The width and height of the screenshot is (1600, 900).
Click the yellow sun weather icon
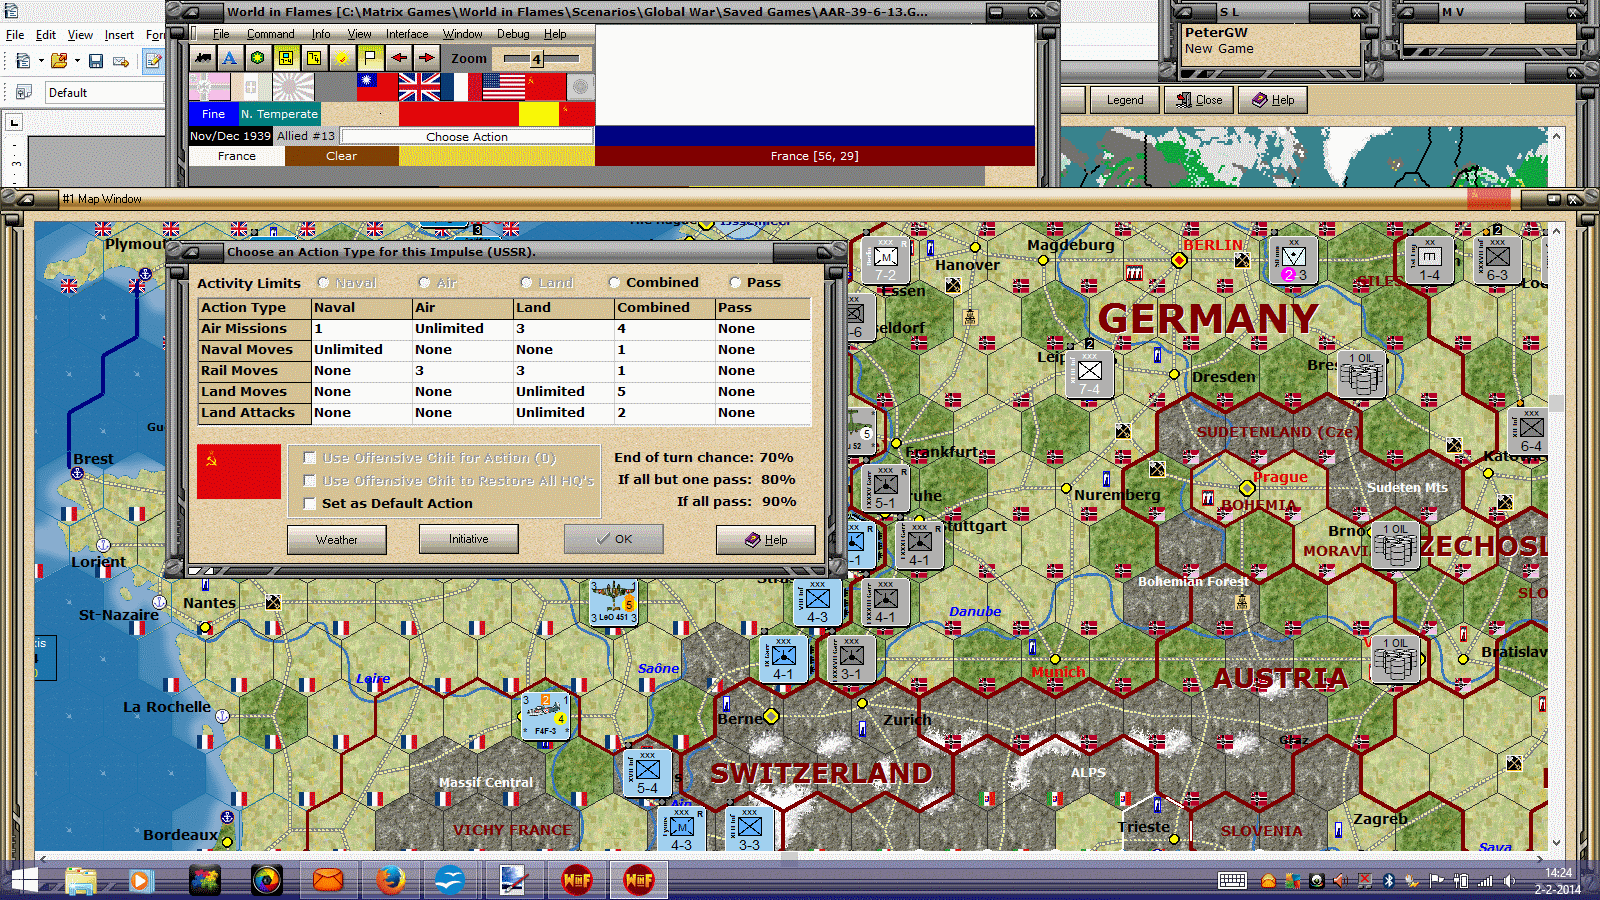[342, 58]
